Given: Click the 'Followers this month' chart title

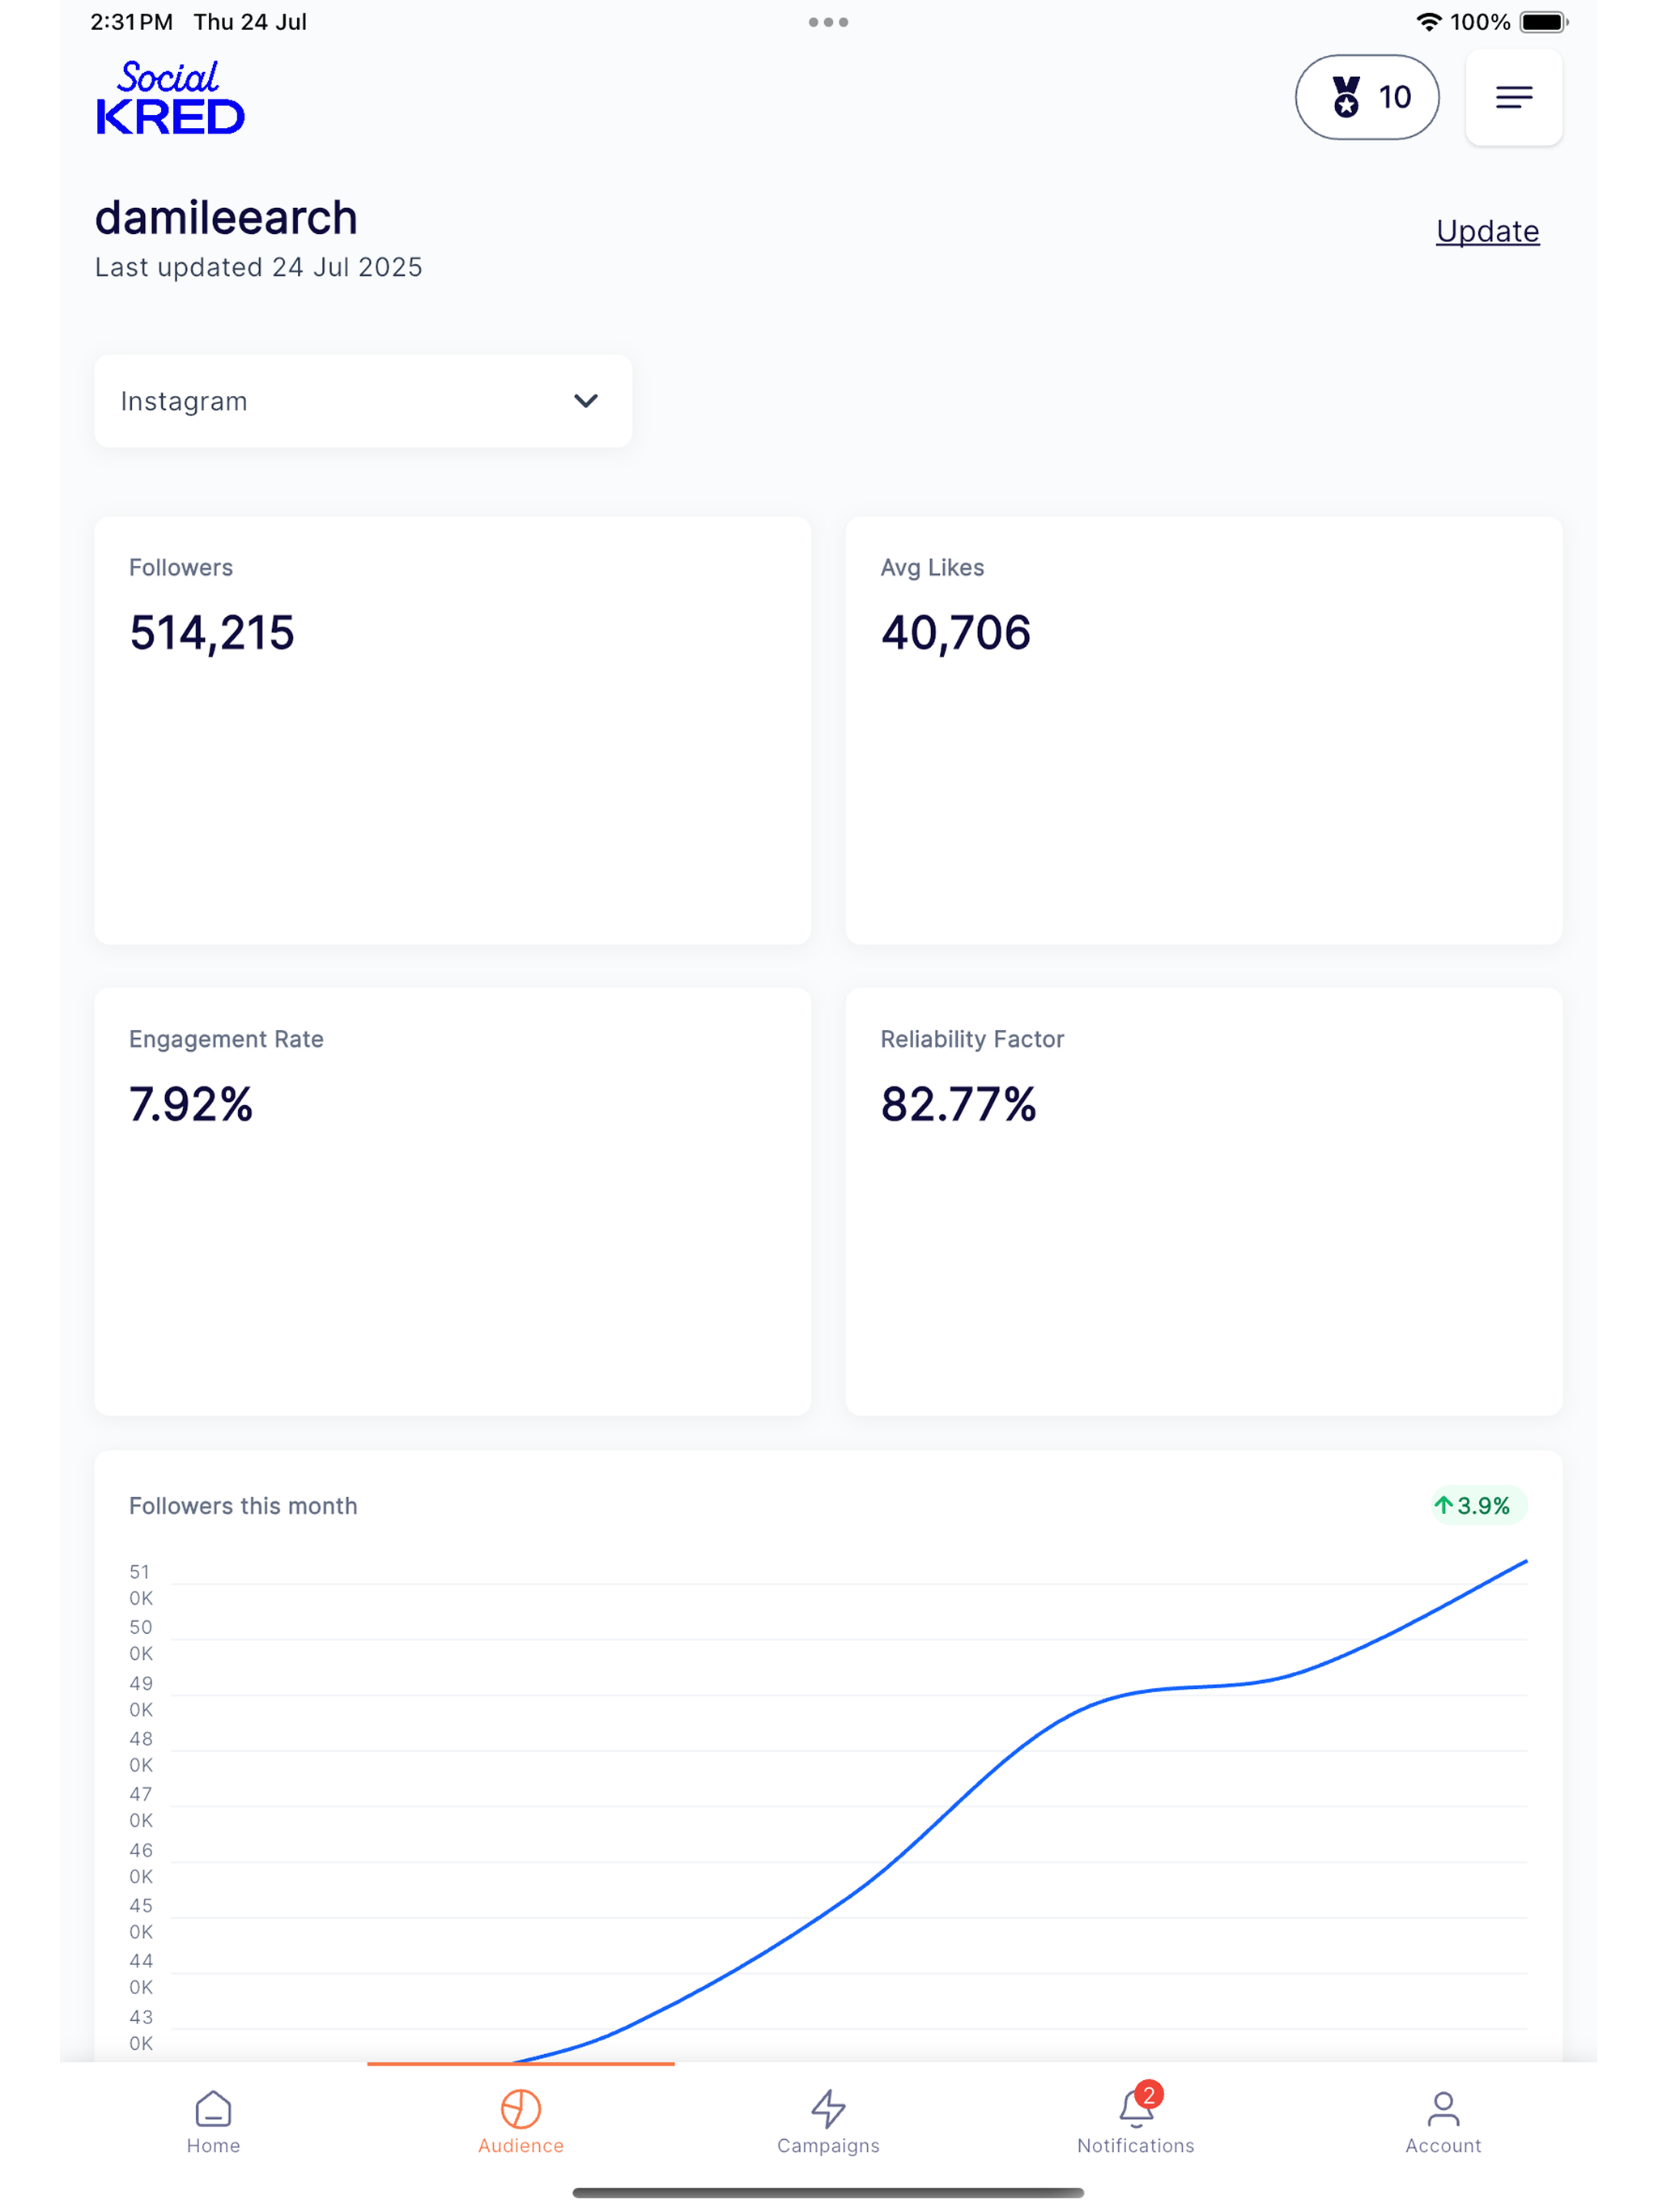Looking at the screenshot, I should pos(243,1506).
